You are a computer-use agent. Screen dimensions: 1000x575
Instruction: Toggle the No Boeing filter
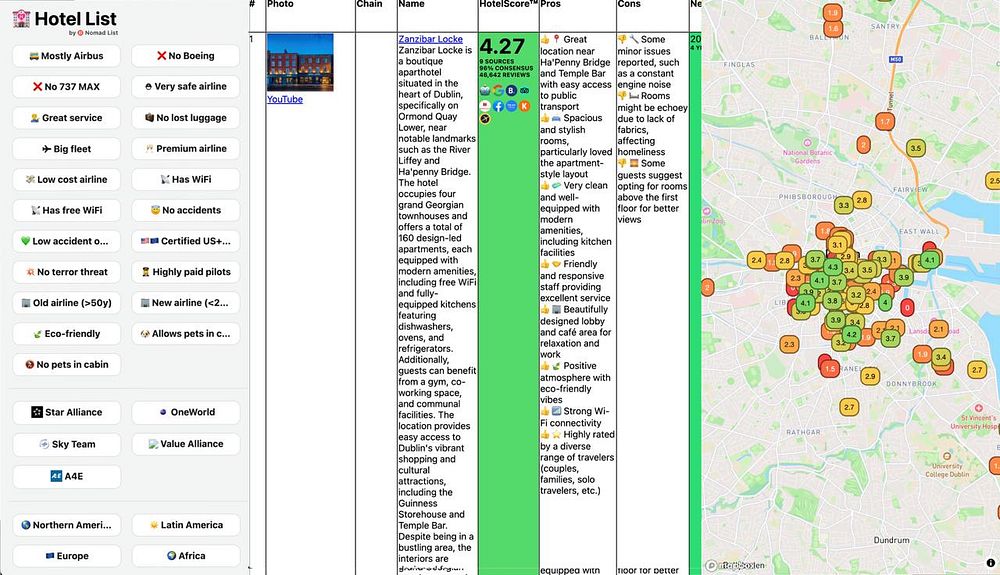(x=186, y=55)
